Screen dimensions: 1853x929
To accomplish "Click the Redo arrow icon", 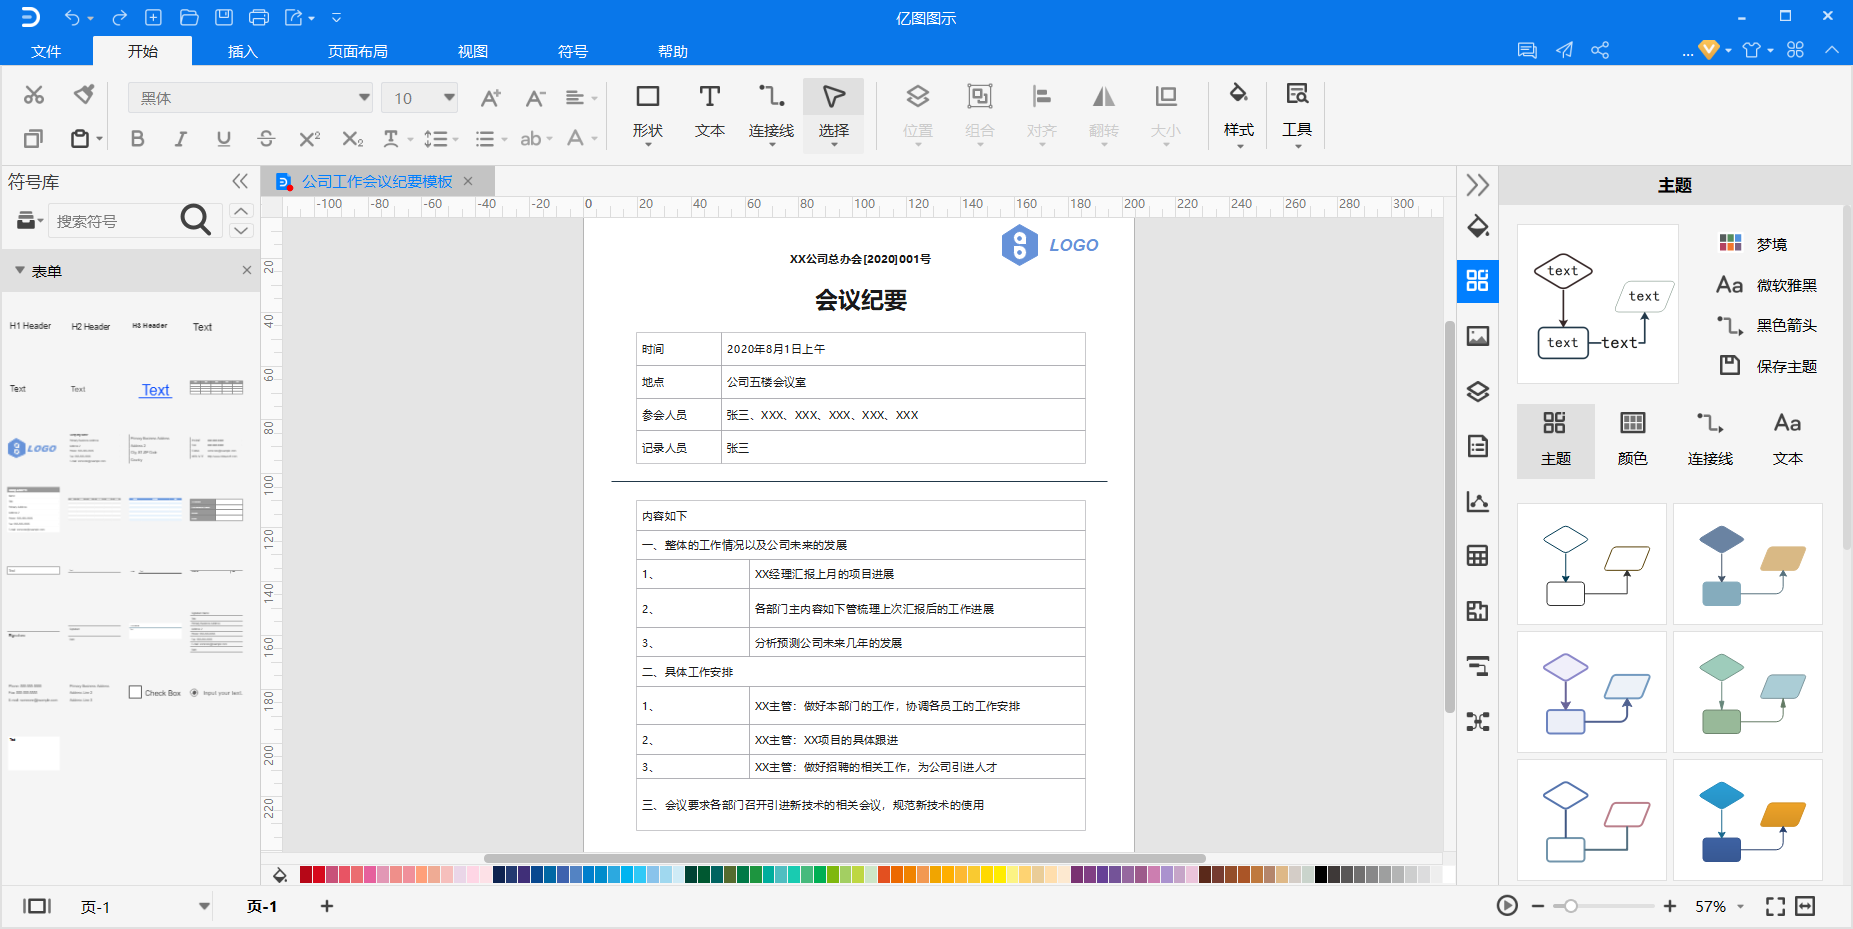I will coord(119,18).
